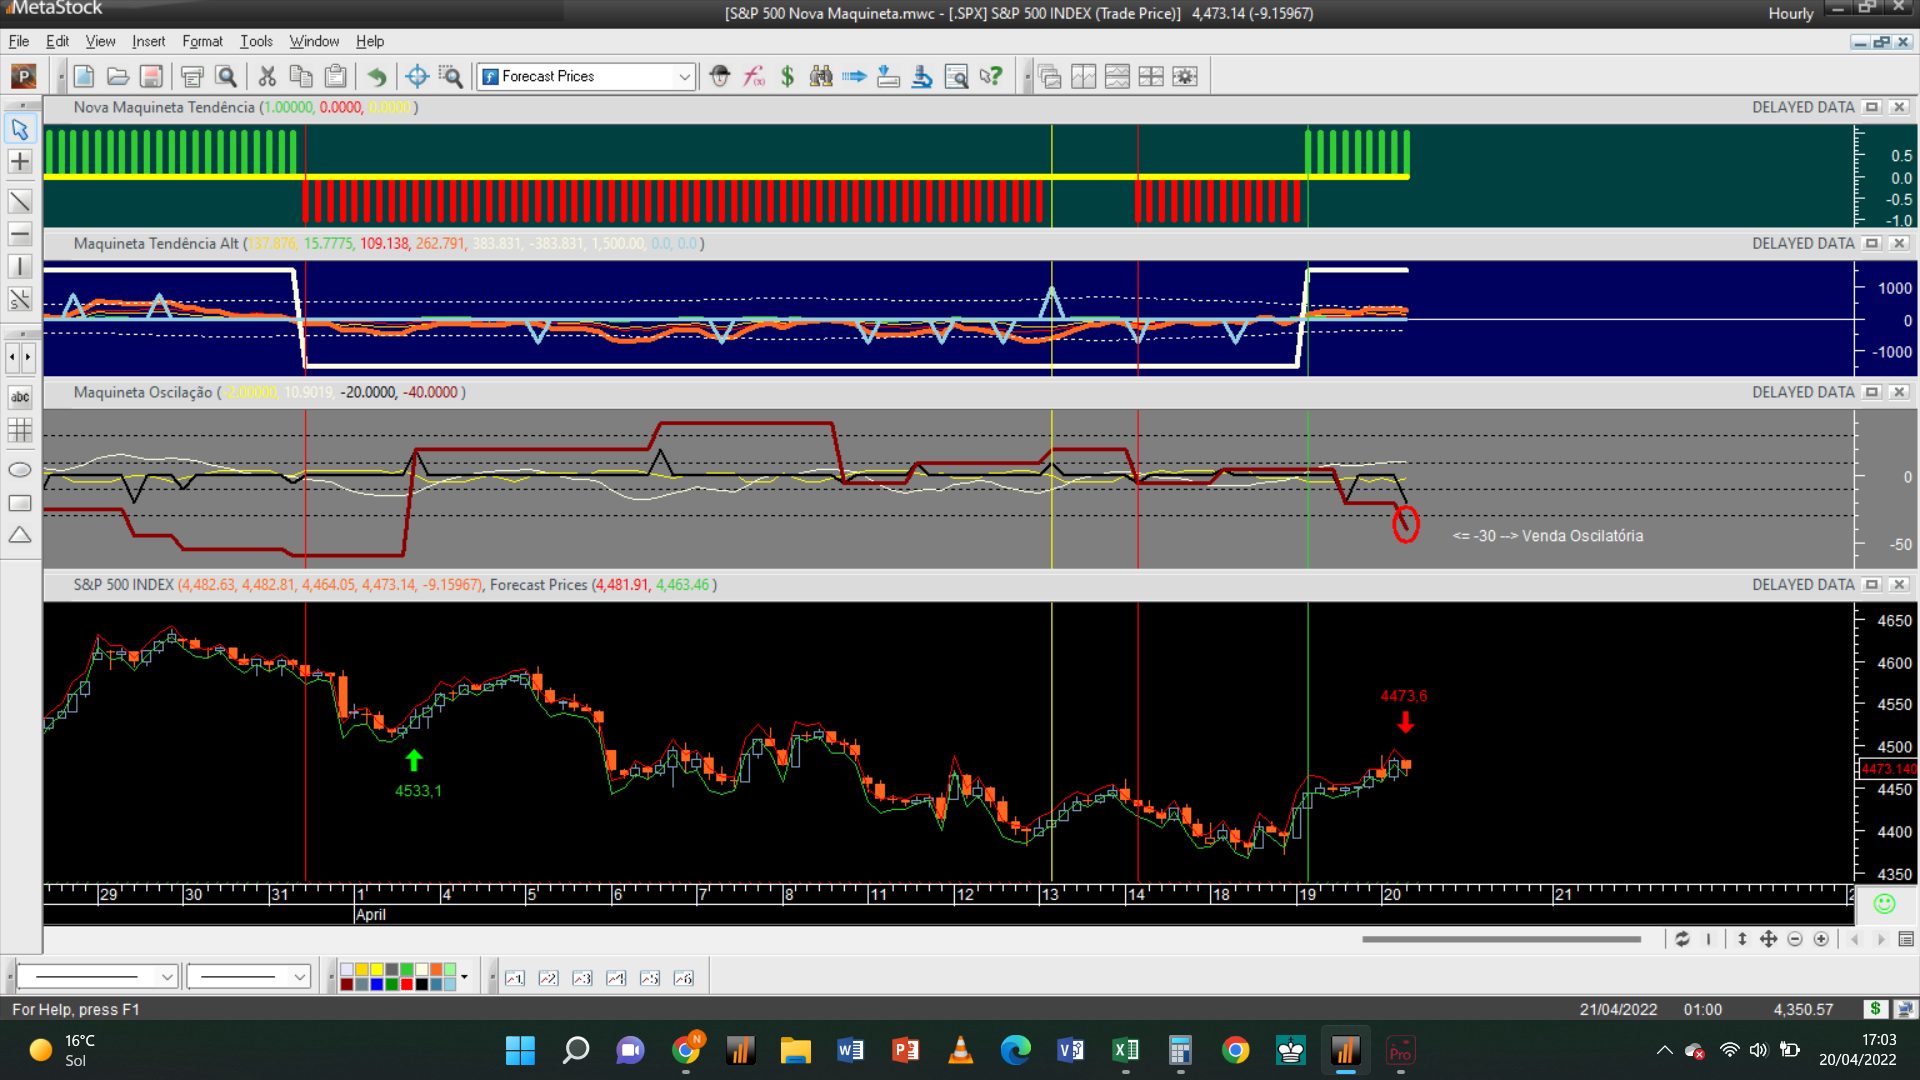Image resolution: width=1920 pixels, height=1080 pixels.
Task: Open the Tools menu
Action: point(256,41)
